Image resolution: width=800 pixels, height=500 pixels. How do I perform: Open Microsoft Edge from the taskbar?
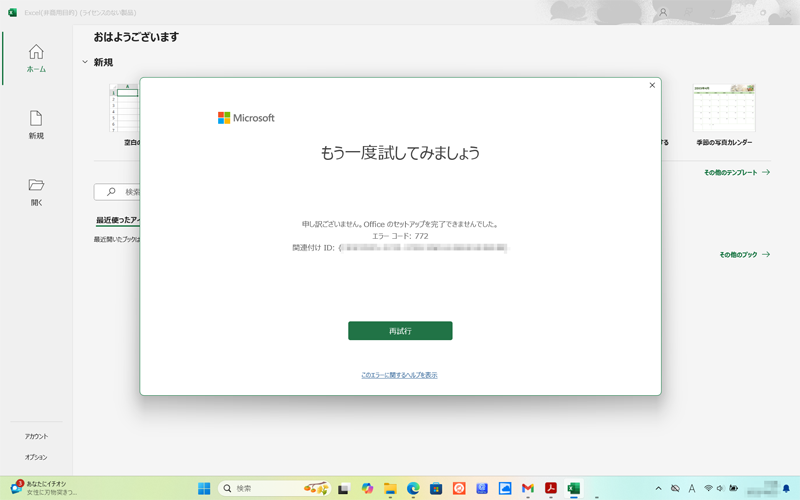click(x=413, y=488)
